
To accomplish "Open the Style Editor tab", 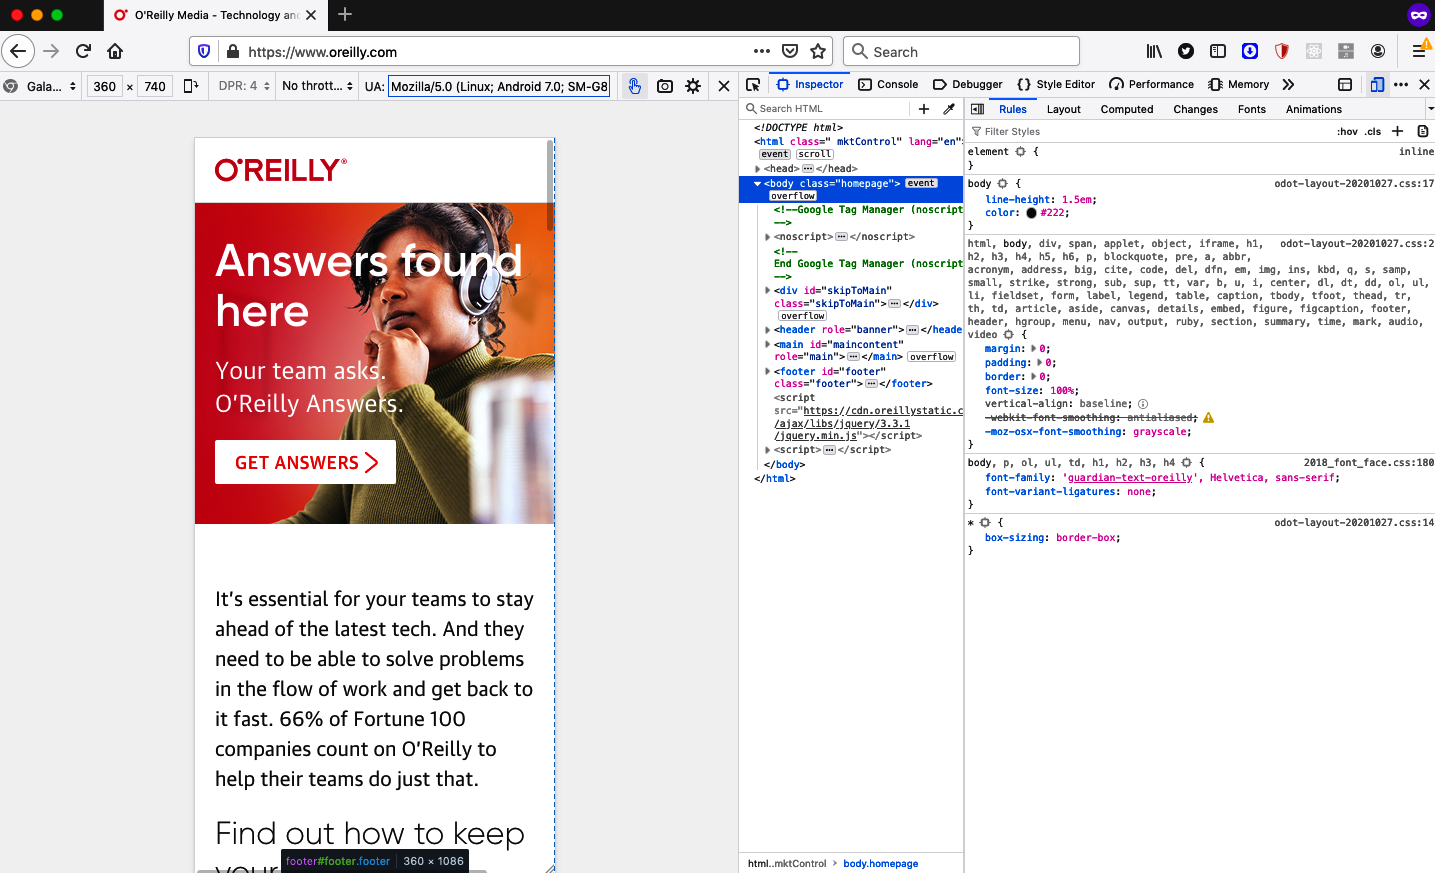I will (1056, 85).
